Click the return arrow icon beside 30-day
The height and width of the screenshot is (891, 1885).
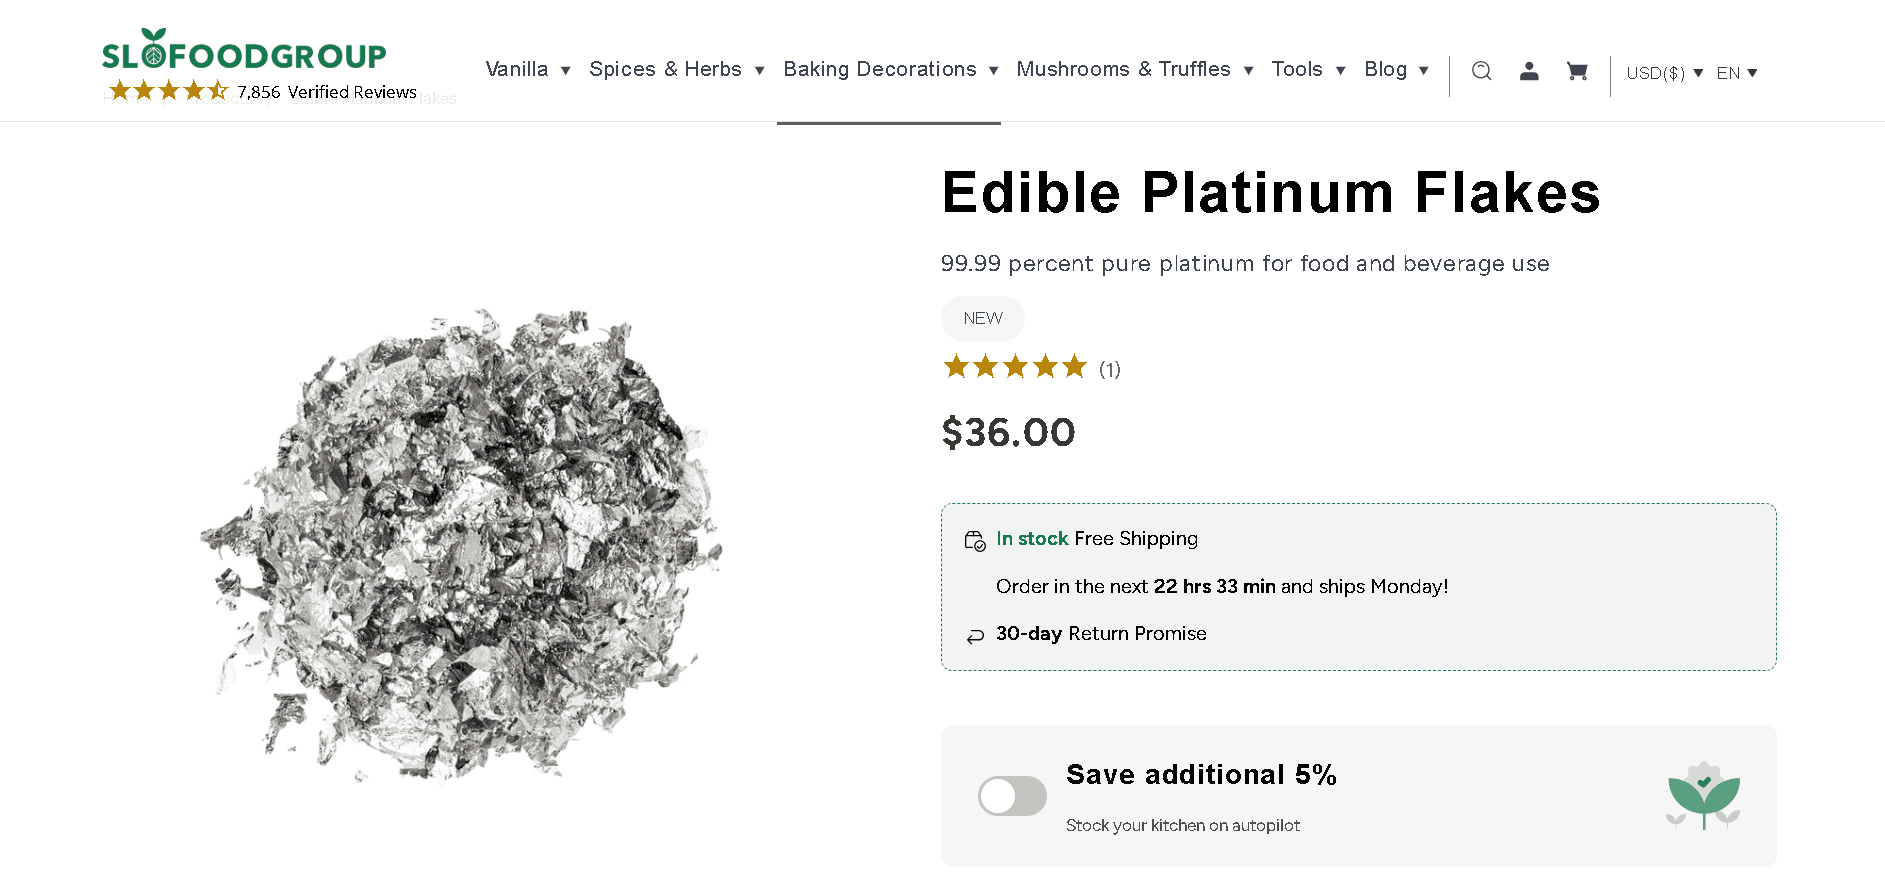pos(975,636)
